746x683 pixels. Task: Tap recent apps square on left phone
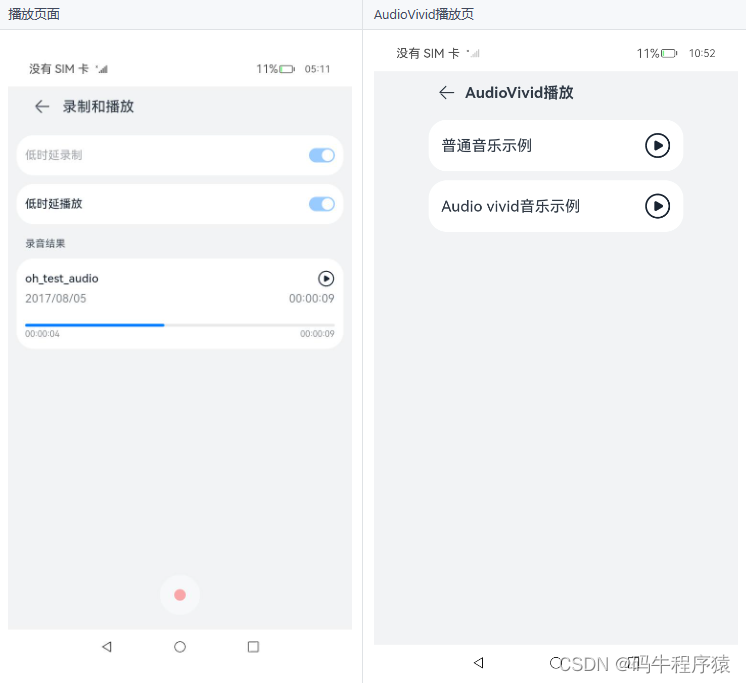click(253, 647)
